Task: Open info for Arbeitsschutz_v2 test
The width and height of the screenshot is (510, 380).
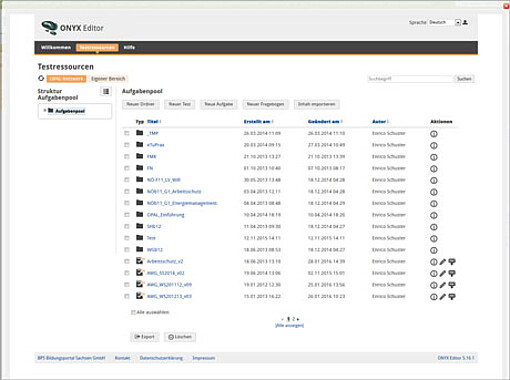Action: point(433,262)
